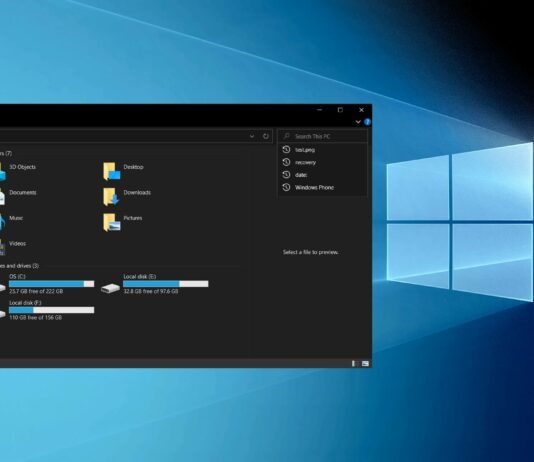Click the Downloads folder name
Image resolution: width=534 pixels, height=462 pixels.
tap(137, 192)
